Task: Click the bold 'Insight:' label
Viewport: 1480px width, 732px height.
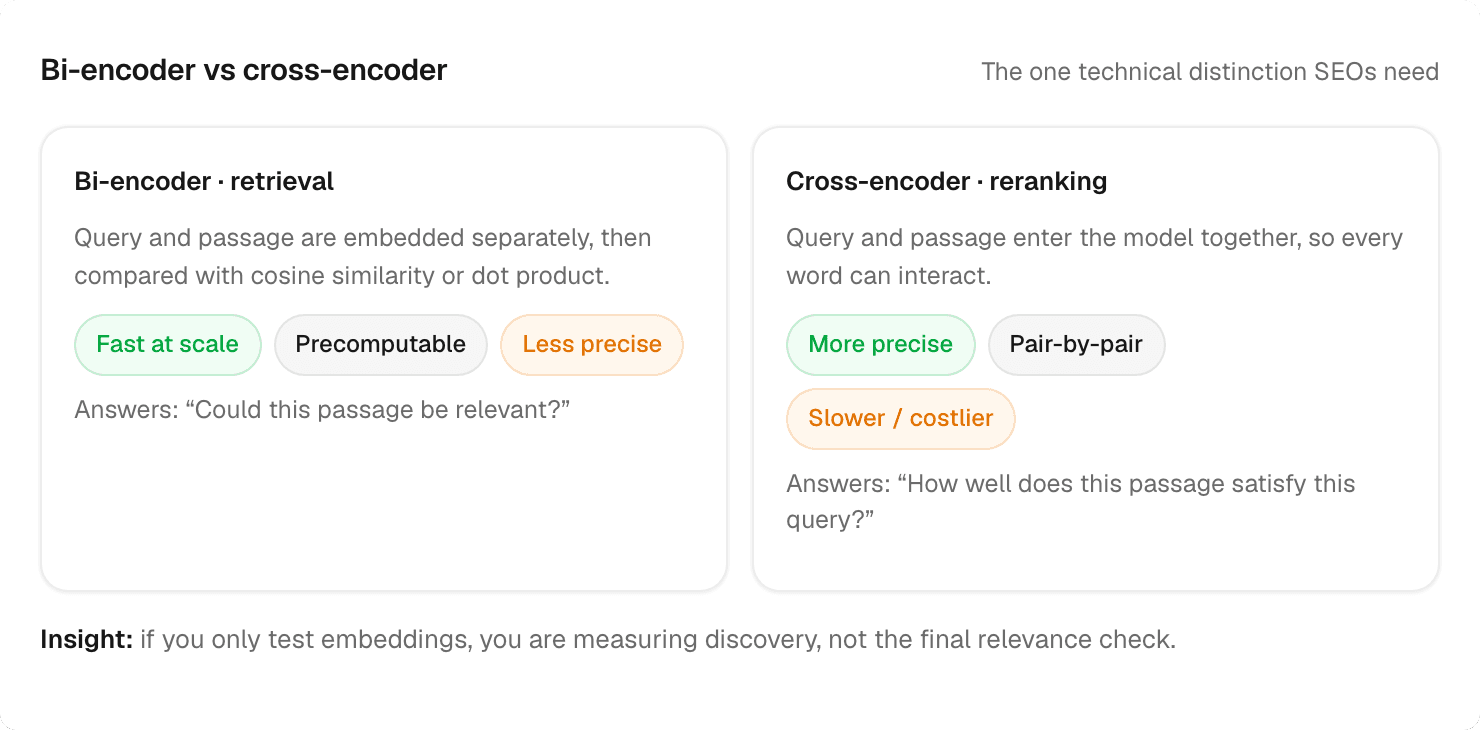Action: point(87,640)
